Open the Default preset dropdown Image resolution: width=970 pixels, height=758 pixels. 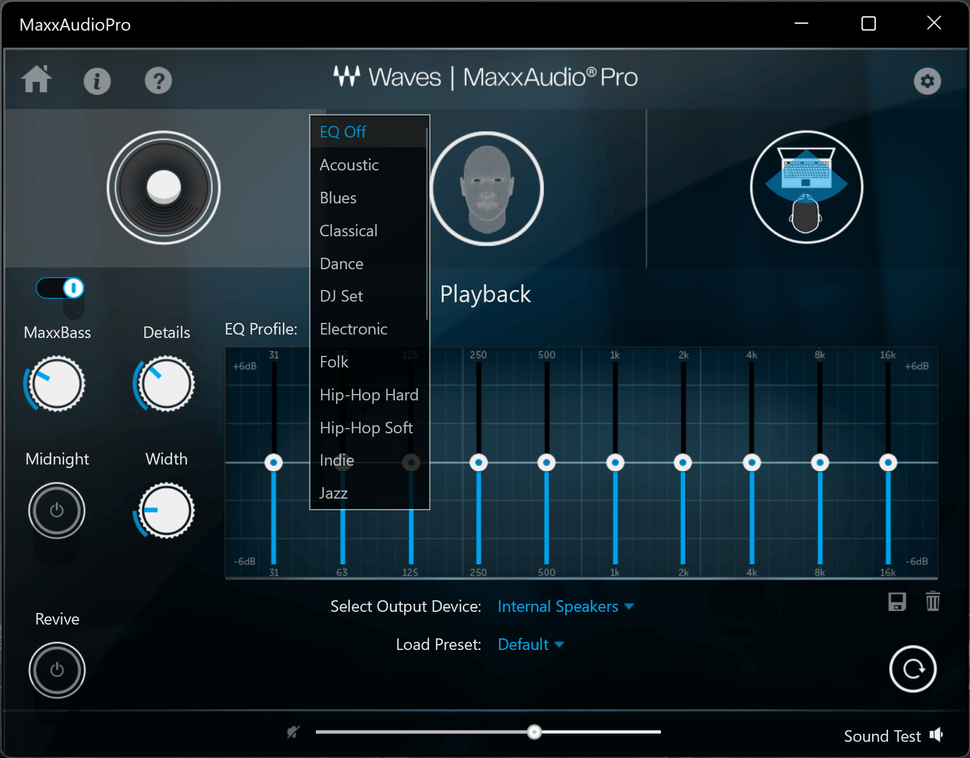(531, 645)
